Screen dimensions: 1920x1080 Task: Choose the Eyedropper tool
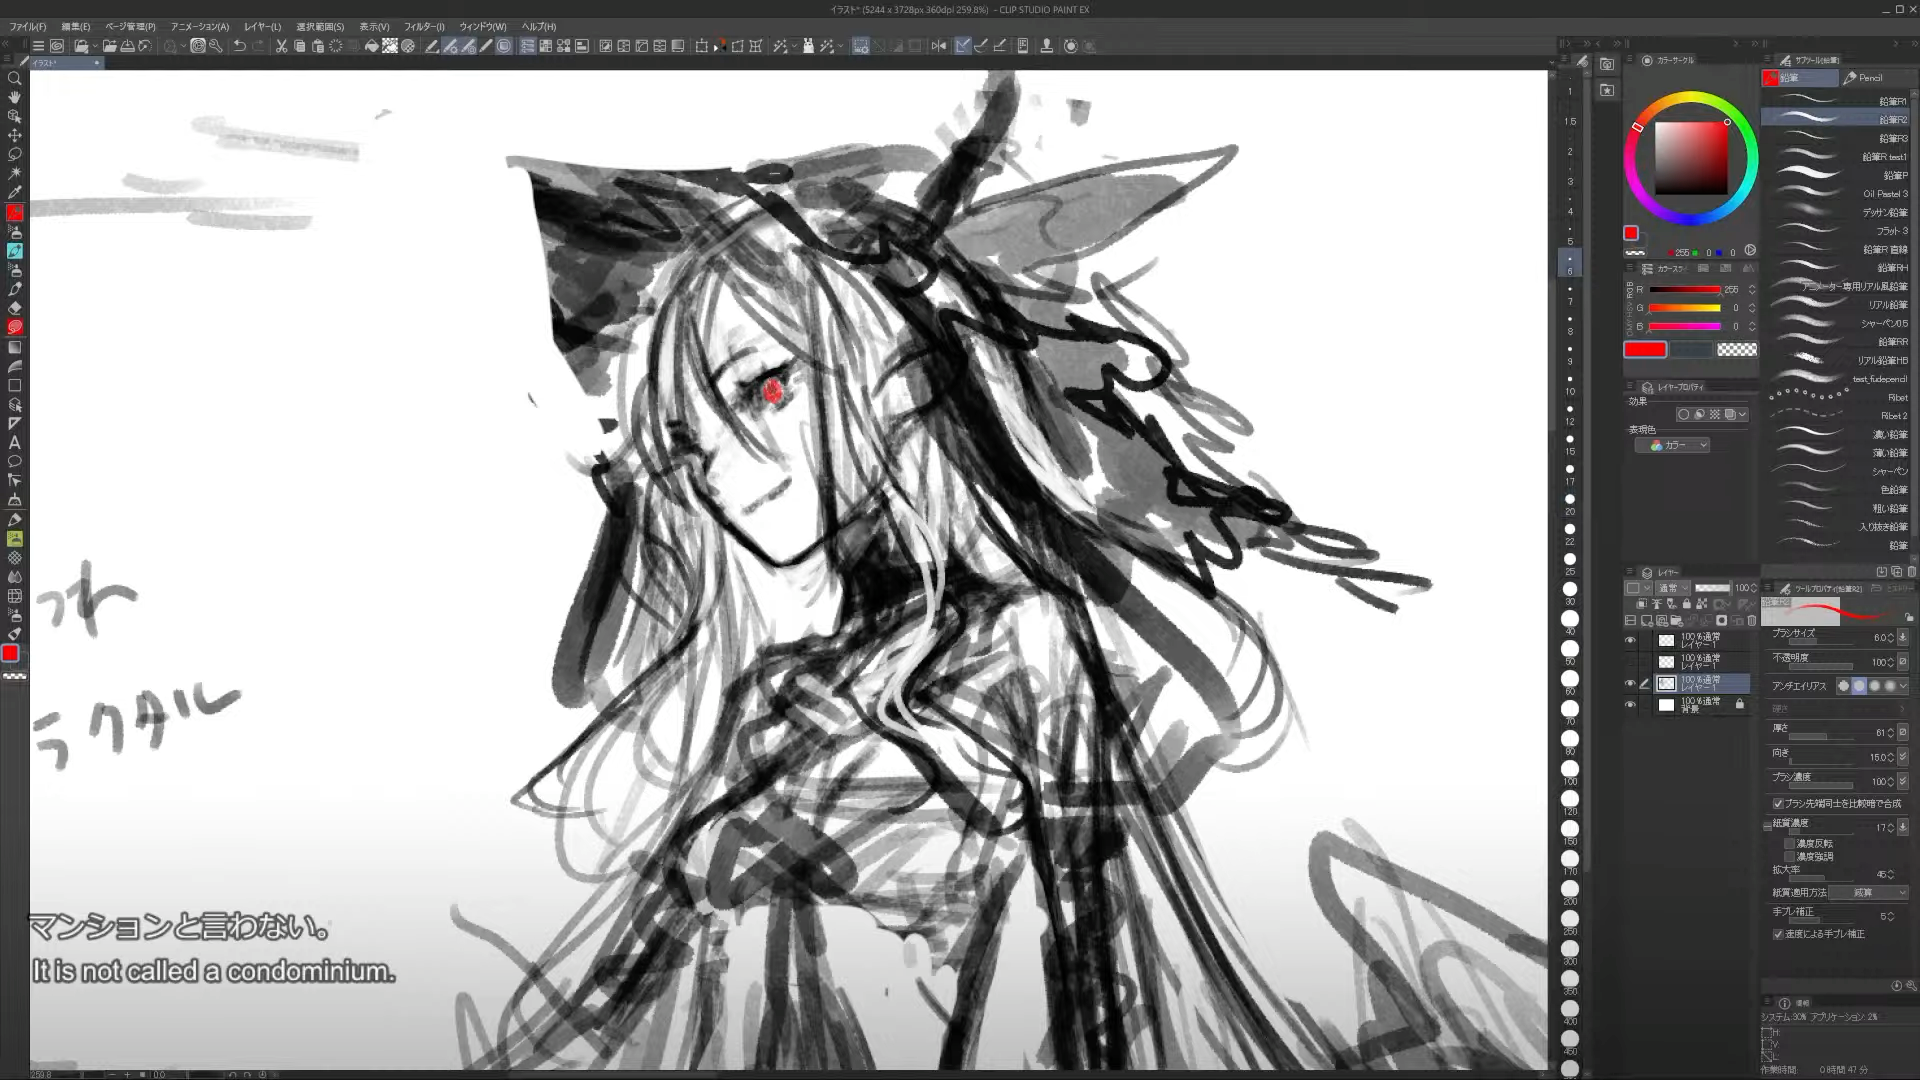point(14,192)
